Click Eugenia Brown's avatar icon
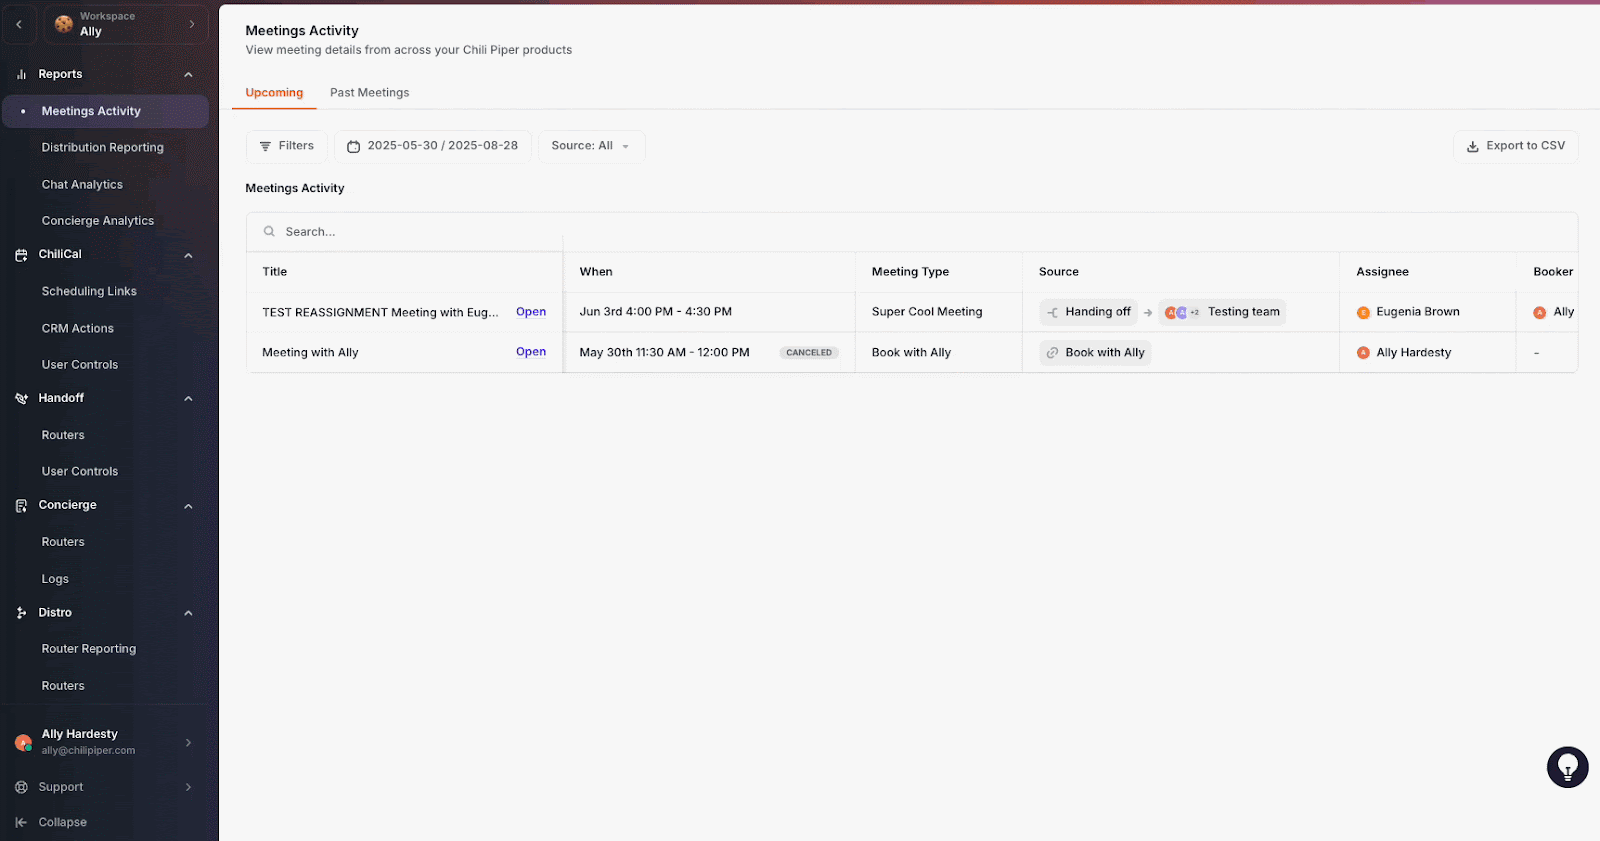Viewport: 1600px width, 841px height. (1363, 312)
